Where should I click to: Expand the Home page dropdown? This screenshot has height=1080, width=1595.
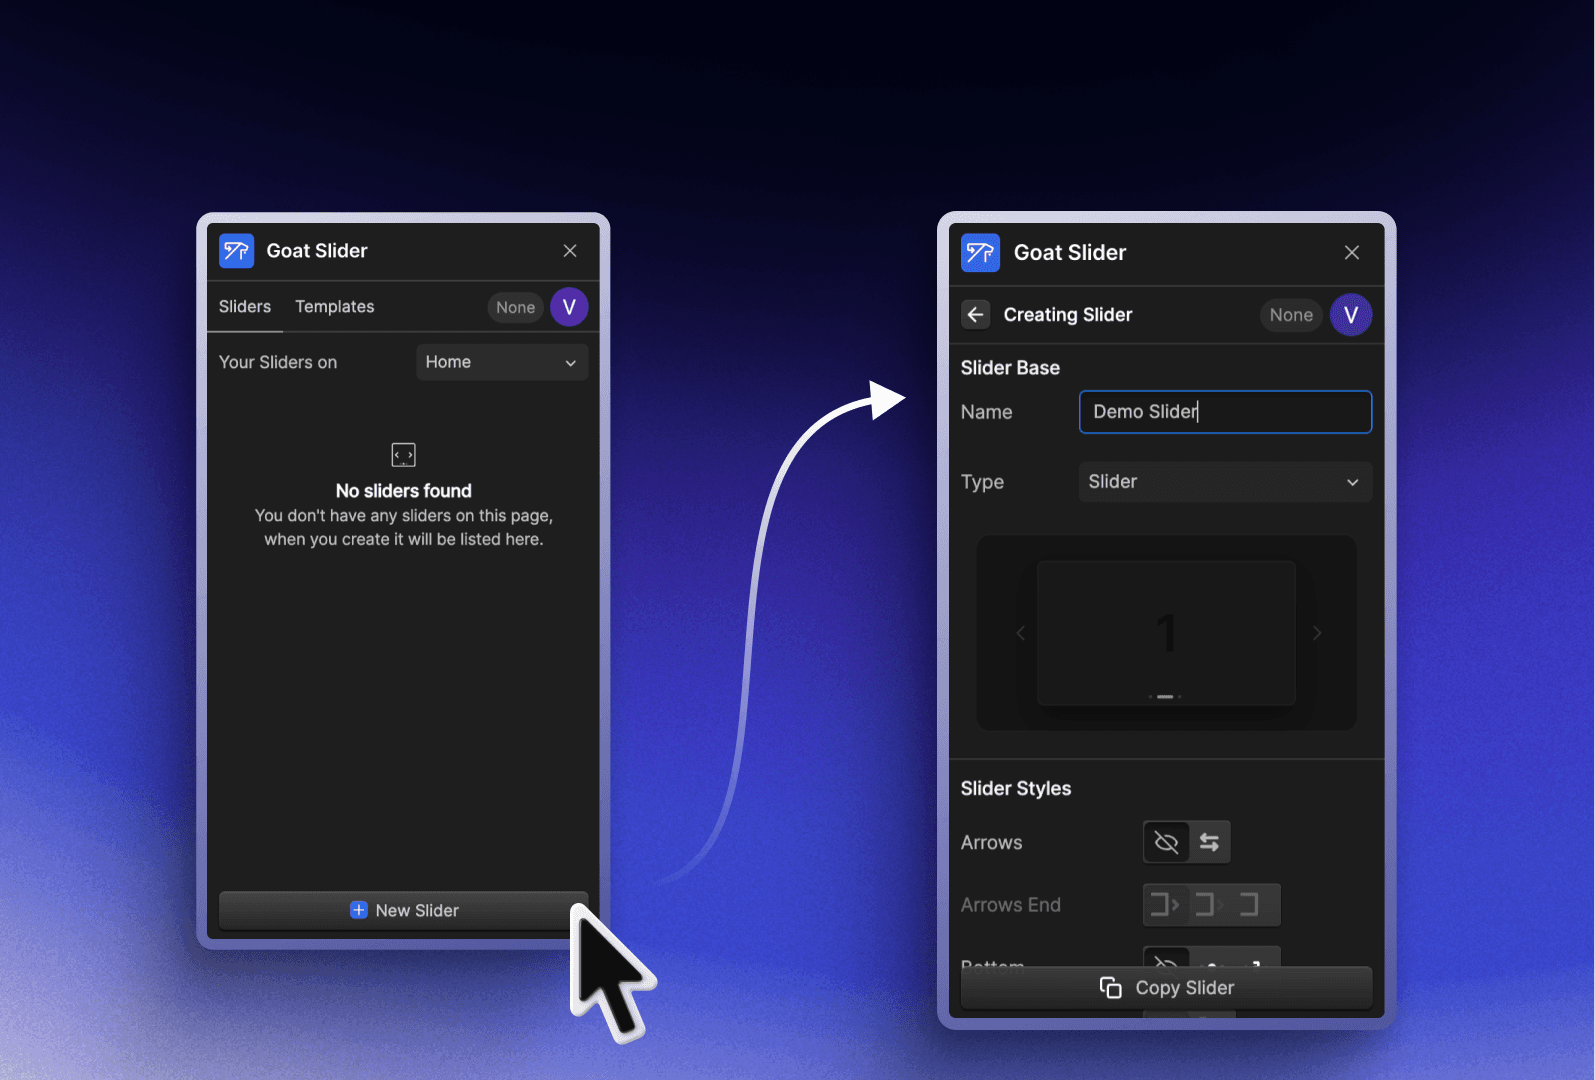[x=502, y=362]
